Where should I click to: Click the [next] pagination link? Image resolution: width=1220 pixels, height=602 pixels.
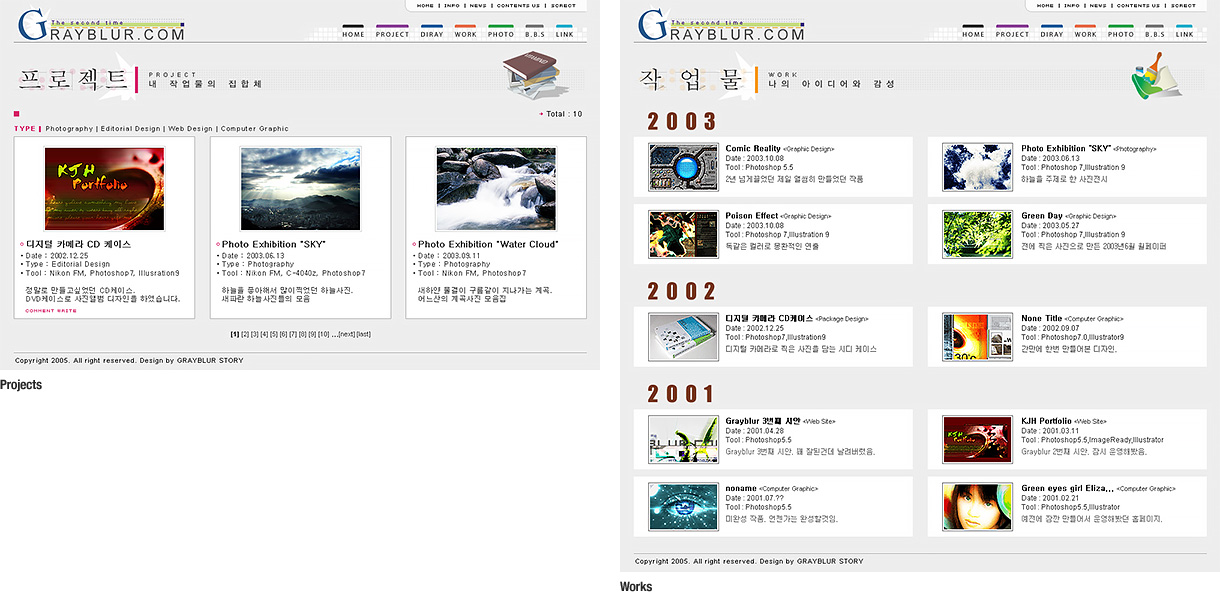click(x=347, y=334)
